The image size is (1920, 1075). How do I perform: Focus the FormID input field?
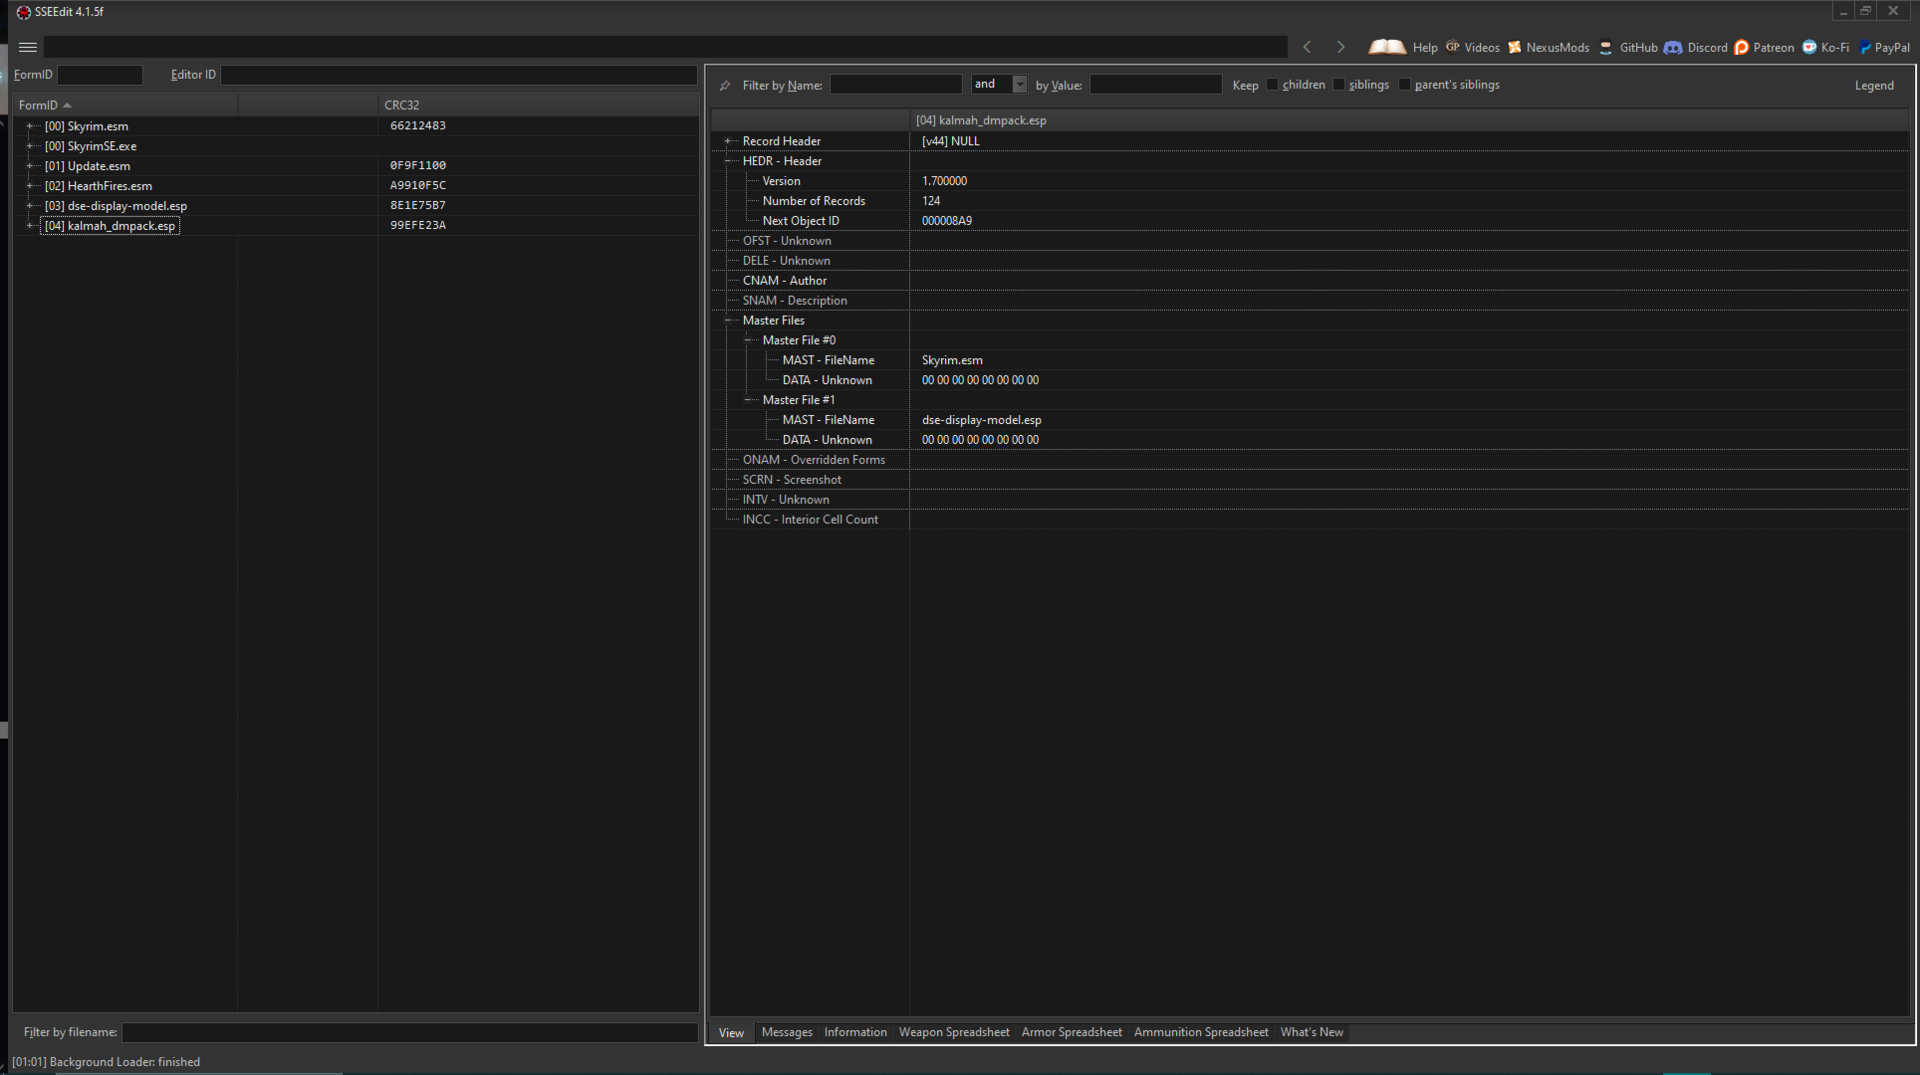click(x=100, y=75)
